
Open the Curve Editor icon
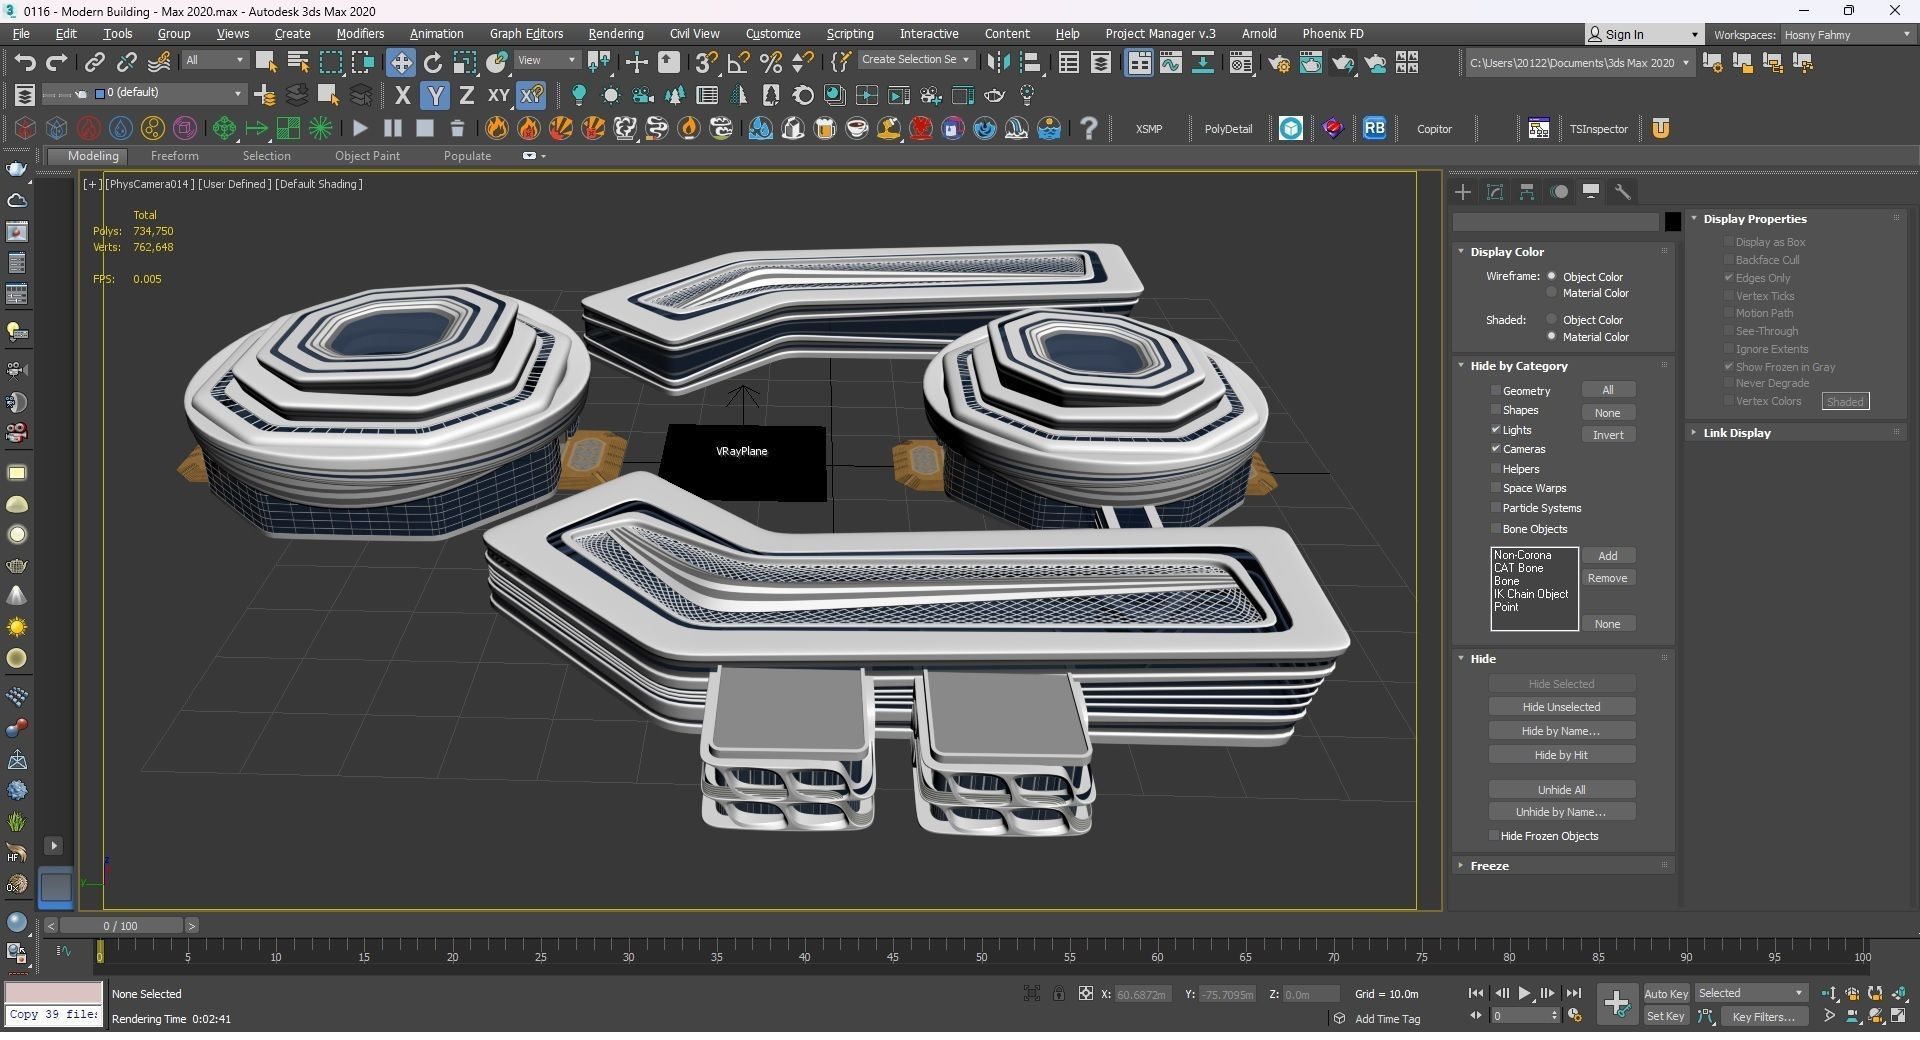click(1170, 63)
